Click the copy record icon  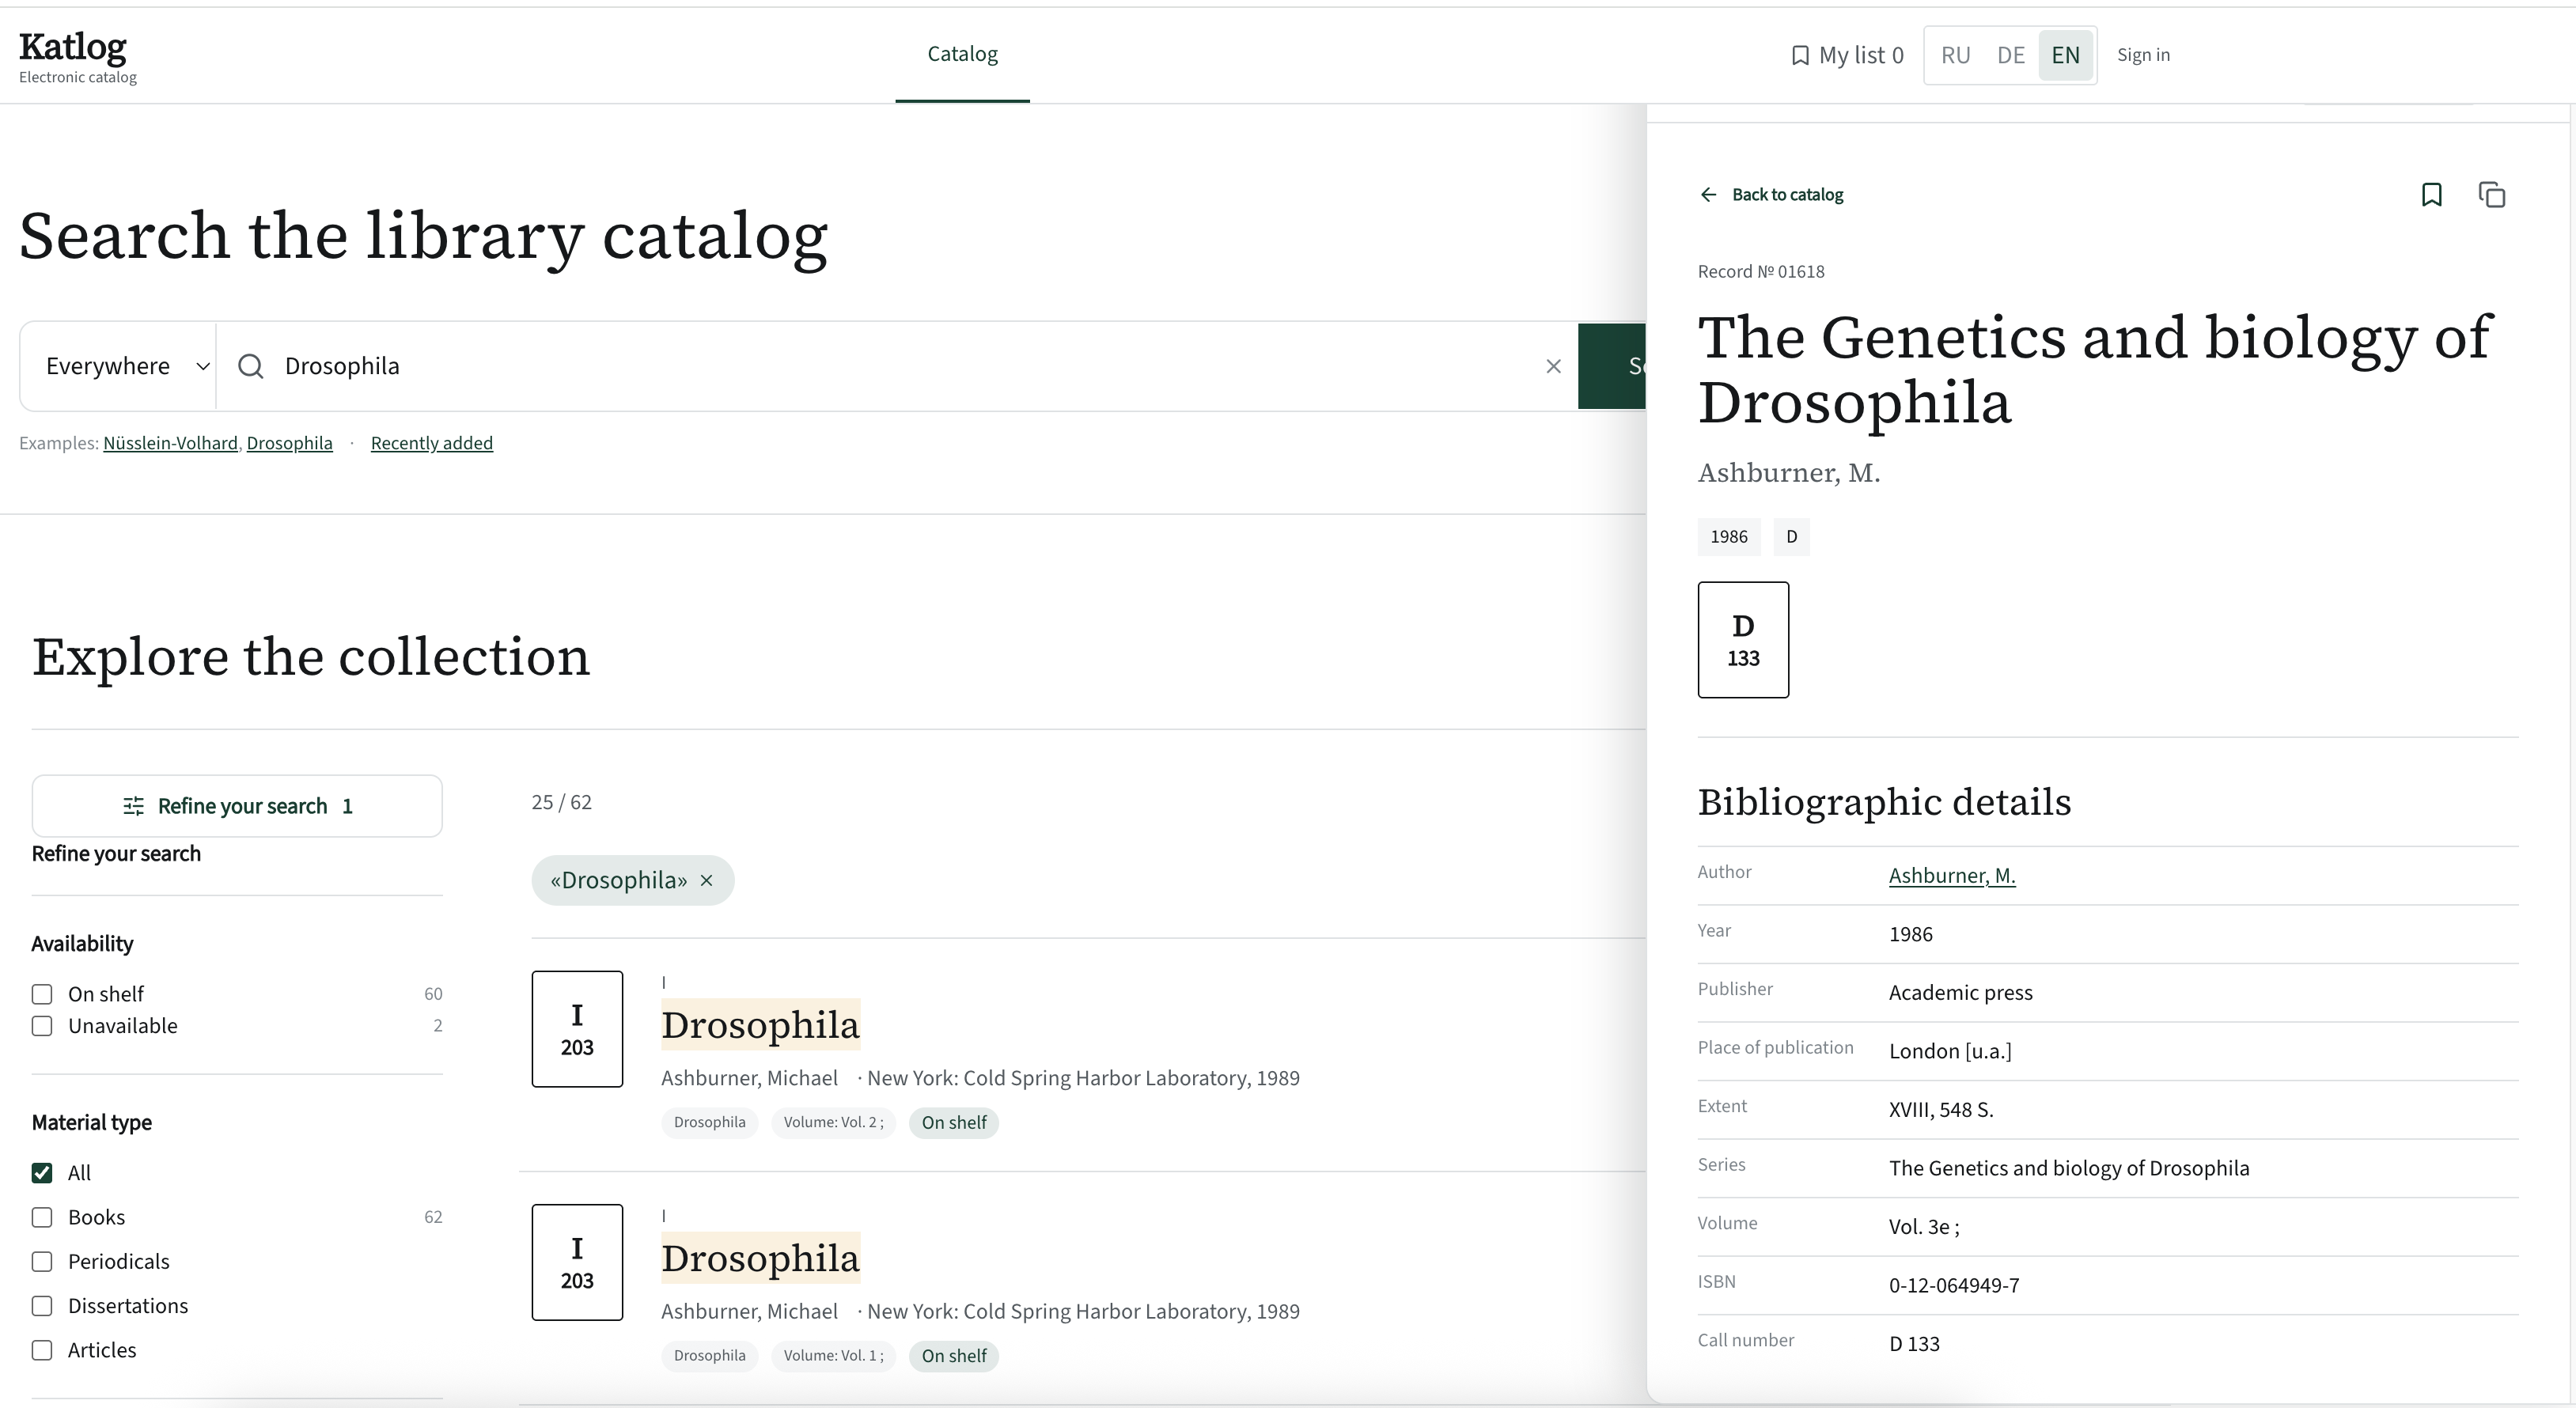(2491, 194)
